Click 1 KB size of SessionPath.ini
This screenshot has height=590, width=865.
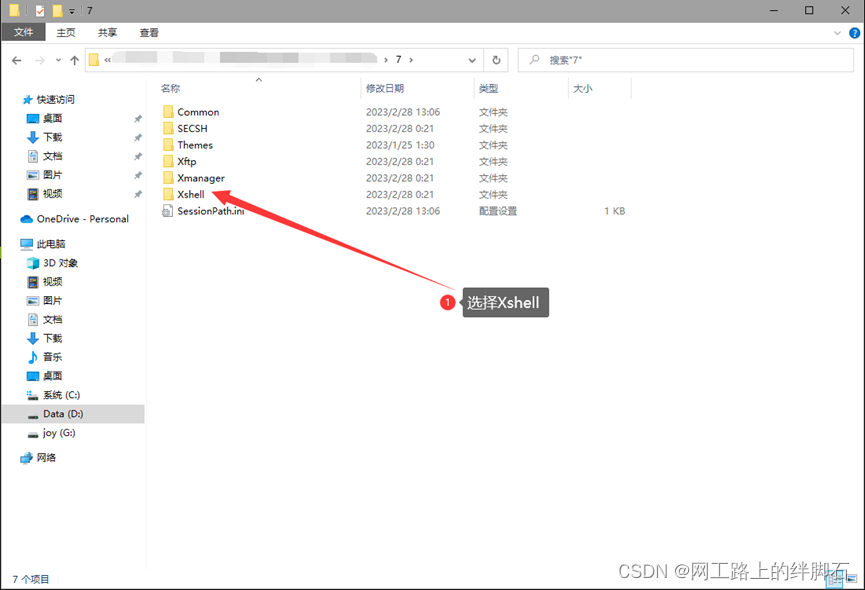pos(615,211)
